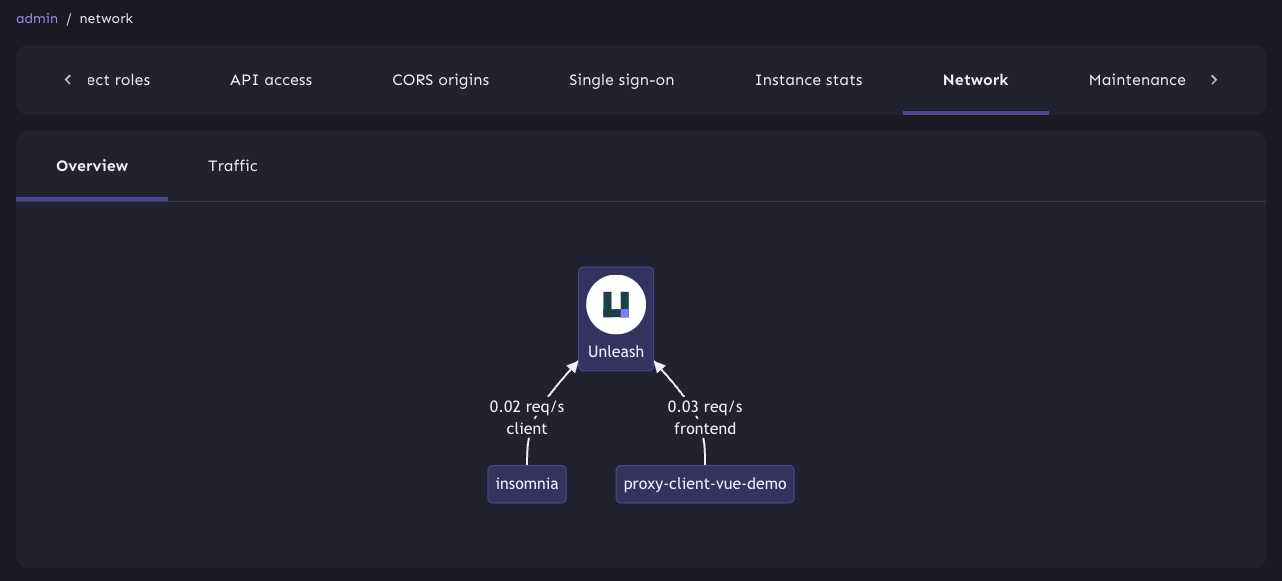Screen dimensions: 1282x581
Task: Switch to the Traffic sub-tab
Action: 233,166
